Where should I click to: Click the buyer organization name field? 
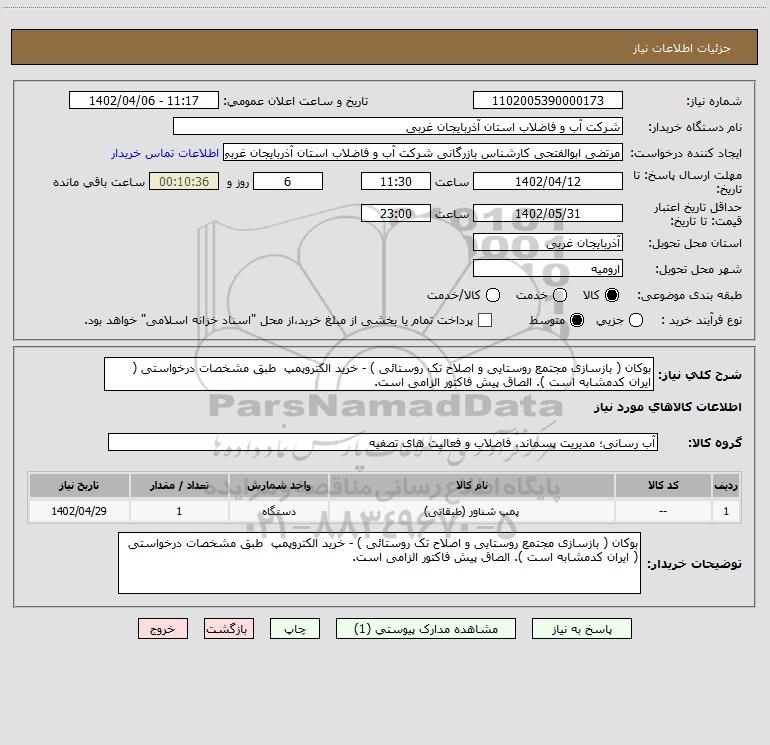point(398,127)
